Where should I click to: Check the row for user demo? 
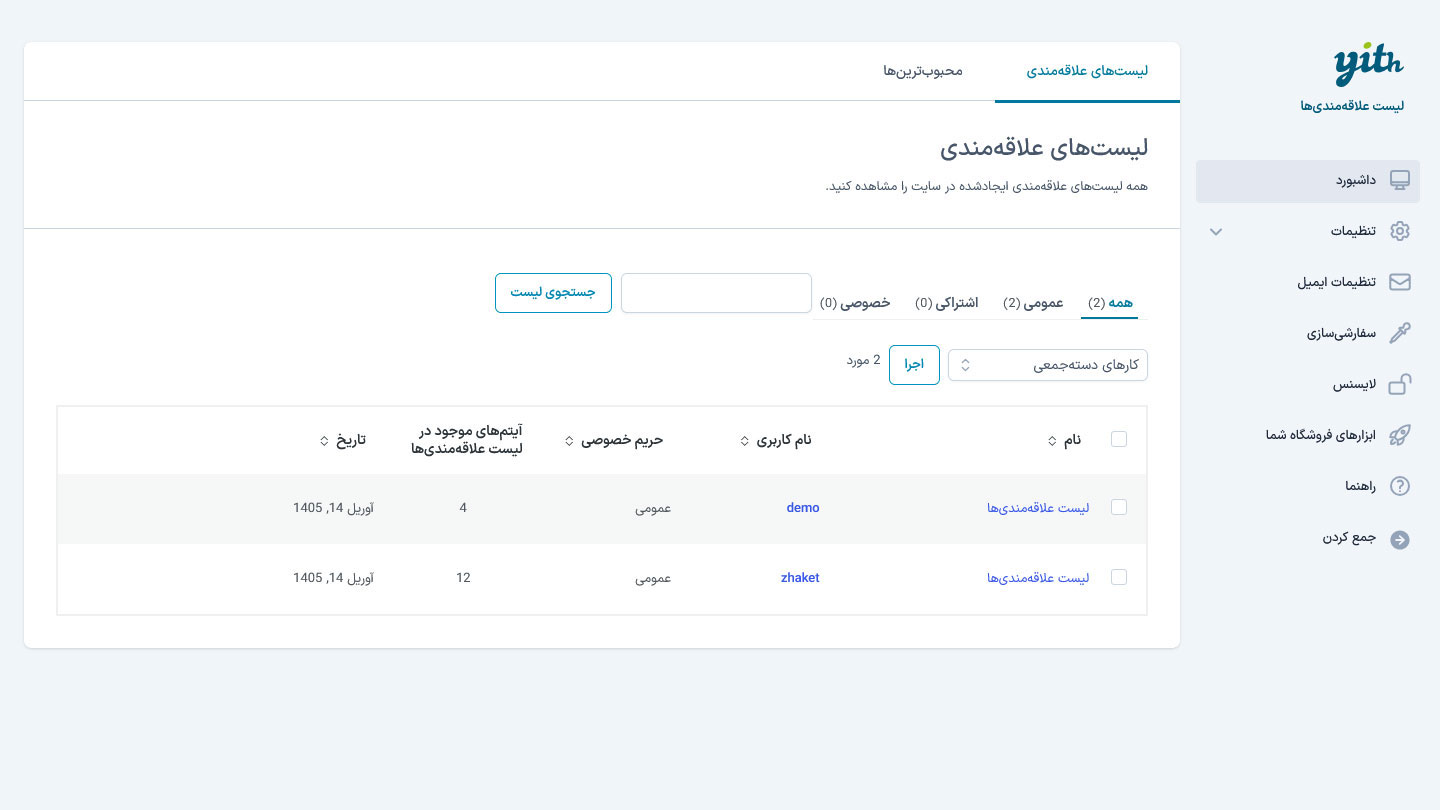tap(1119, 507)
